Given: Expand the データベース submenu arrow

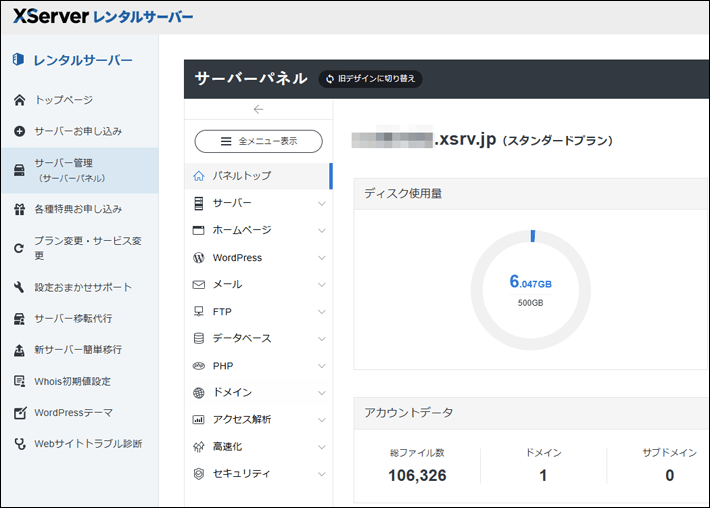Looking at the screenshot, I should click(x=321, y=339).
